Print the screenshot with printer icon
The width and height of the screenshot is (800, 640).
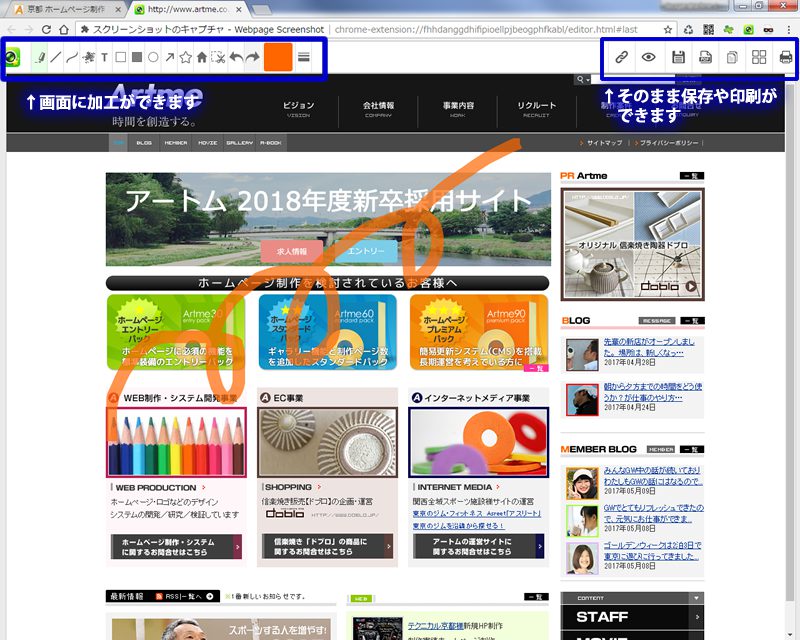coord(786,57)
